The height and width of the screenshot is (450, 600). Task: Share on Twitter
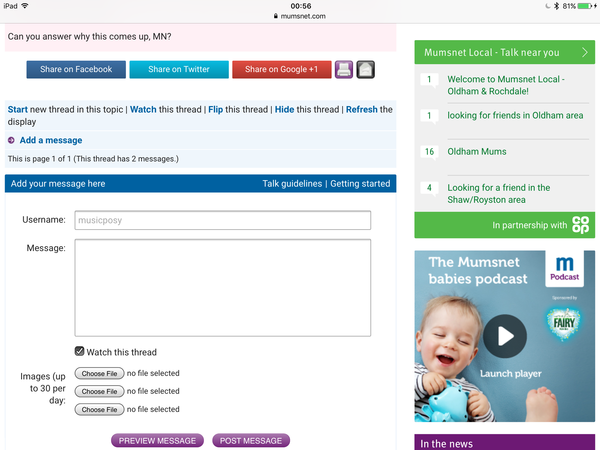tap(179, 69)
